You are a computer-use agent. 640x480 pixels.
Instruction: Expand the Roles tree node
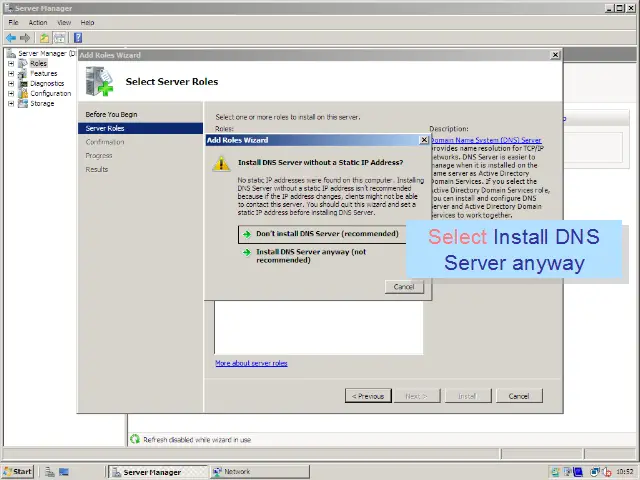click(x=11, y=64)
